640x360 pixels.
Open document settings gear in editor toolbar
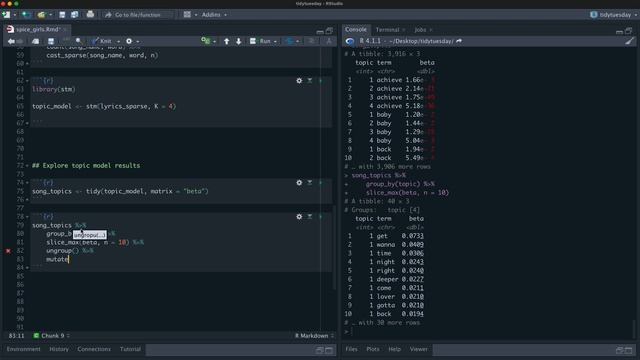129,41
